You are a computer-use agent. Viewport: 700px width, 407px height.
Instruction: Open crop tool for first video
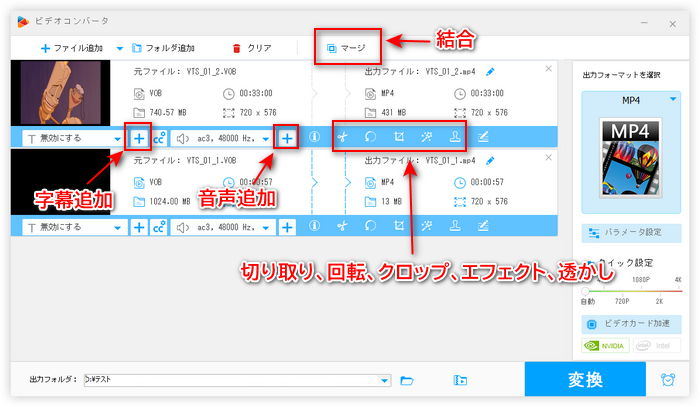(x=399, y=137)
